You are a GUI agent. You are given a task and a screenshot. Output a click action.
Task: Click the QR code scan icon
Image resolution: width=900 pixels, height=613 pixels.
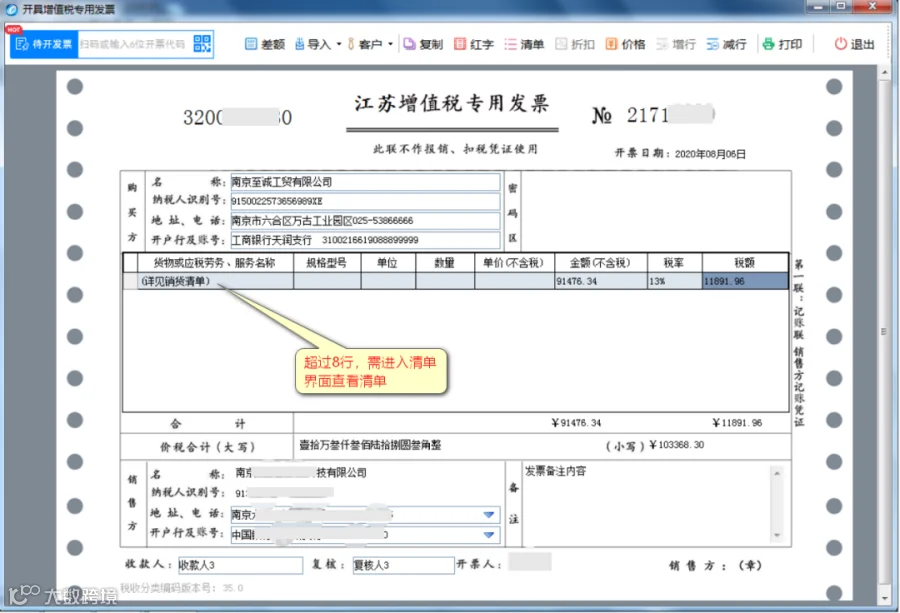202,44
